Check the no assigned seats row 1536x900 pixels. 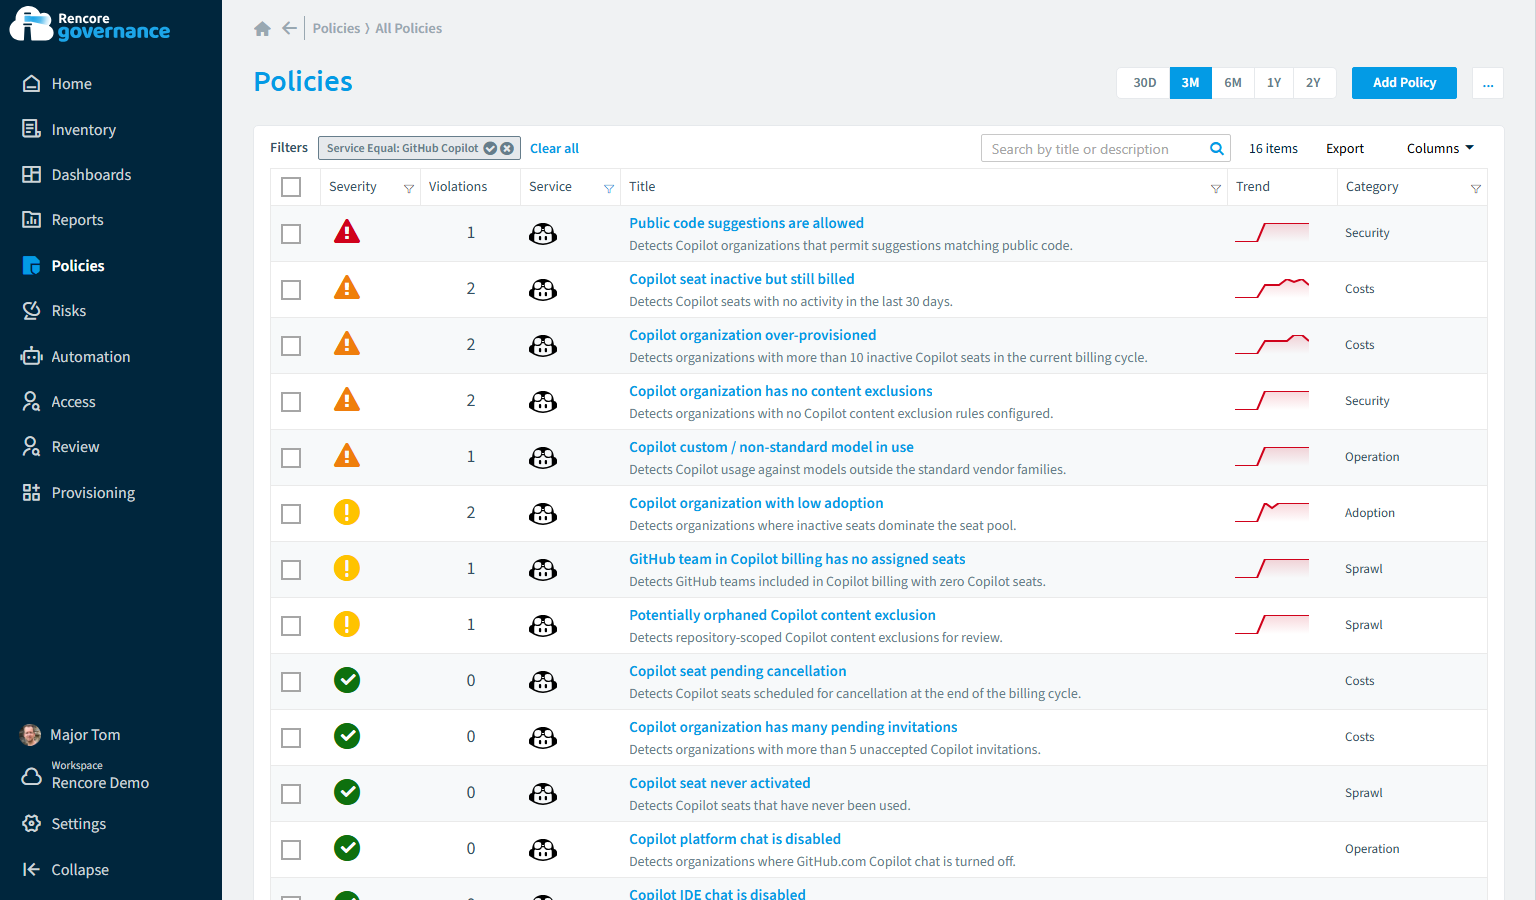(x=291, y=570)
